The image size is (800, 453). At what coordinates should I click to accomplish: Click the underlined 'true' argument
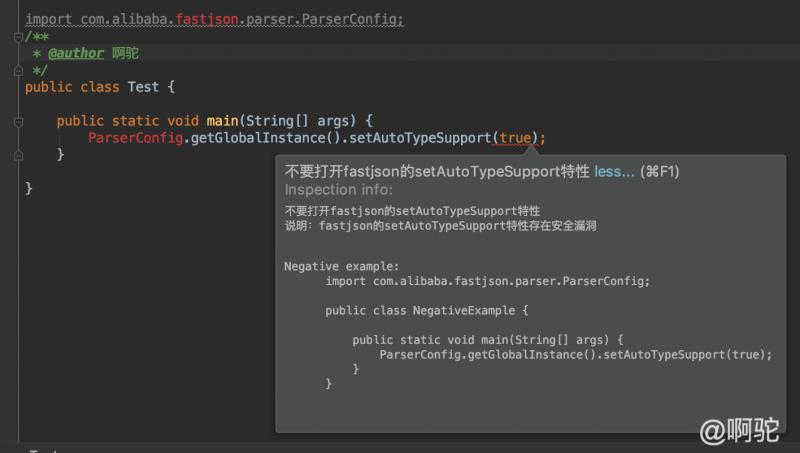point(516,138)
